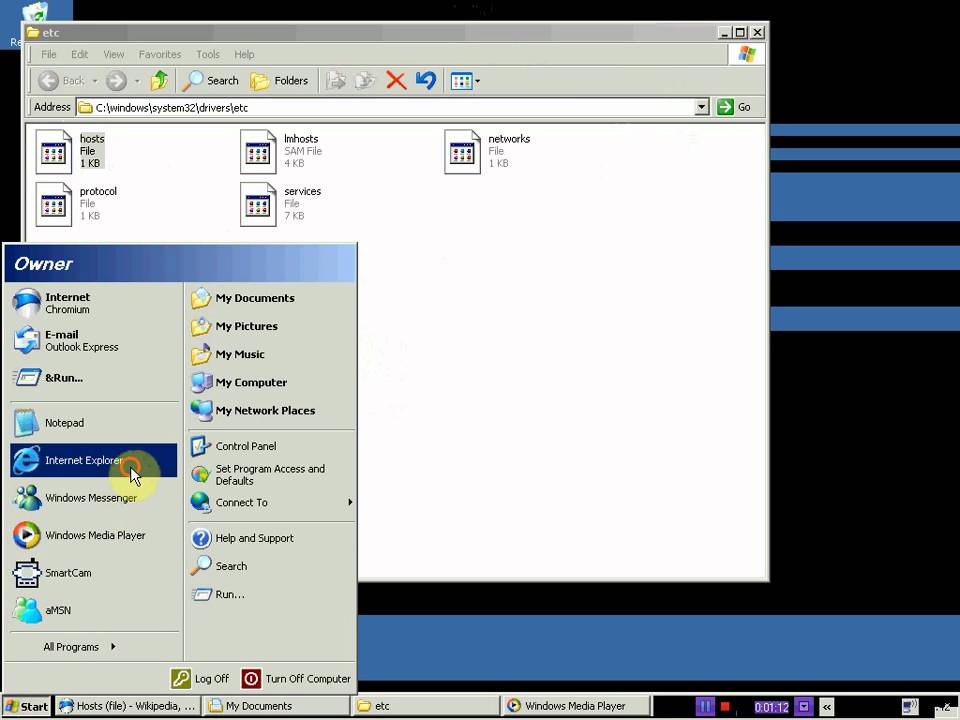Open Internet Explorer from Start menu
The width and height of the screenshot is (960, 720).
pyautogui.click(x=94, y=460)
